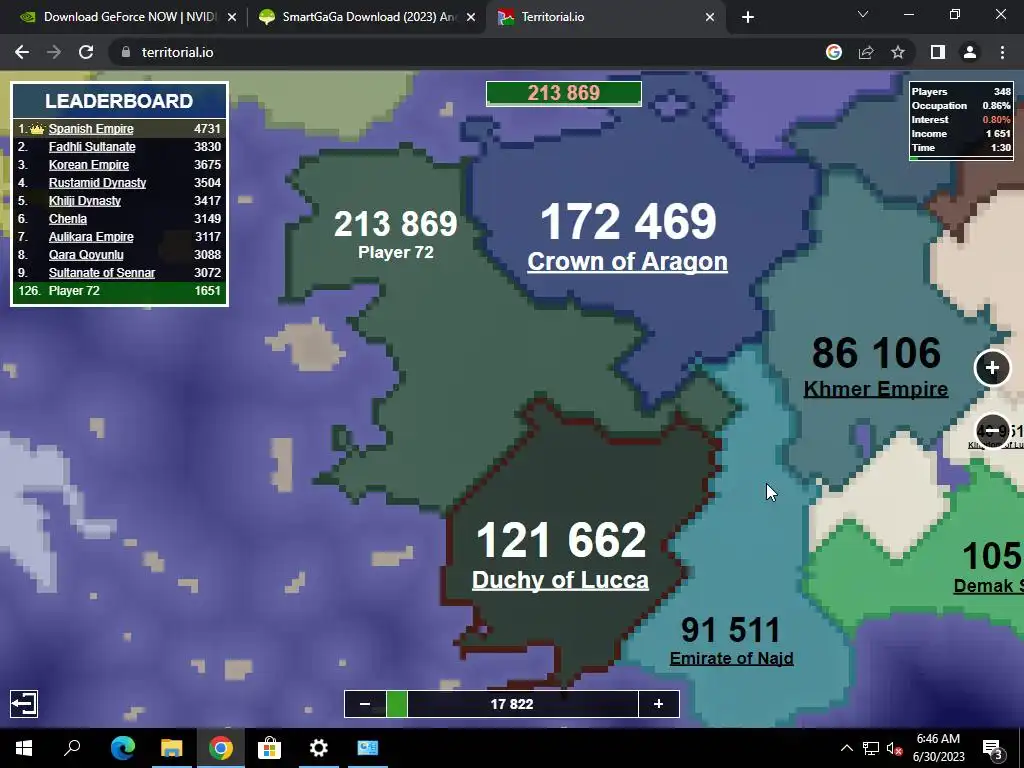This screenshot has height=768, width=1024.
Task: Click the Duchy of Lucca territory label
Action: coord(560,580)
